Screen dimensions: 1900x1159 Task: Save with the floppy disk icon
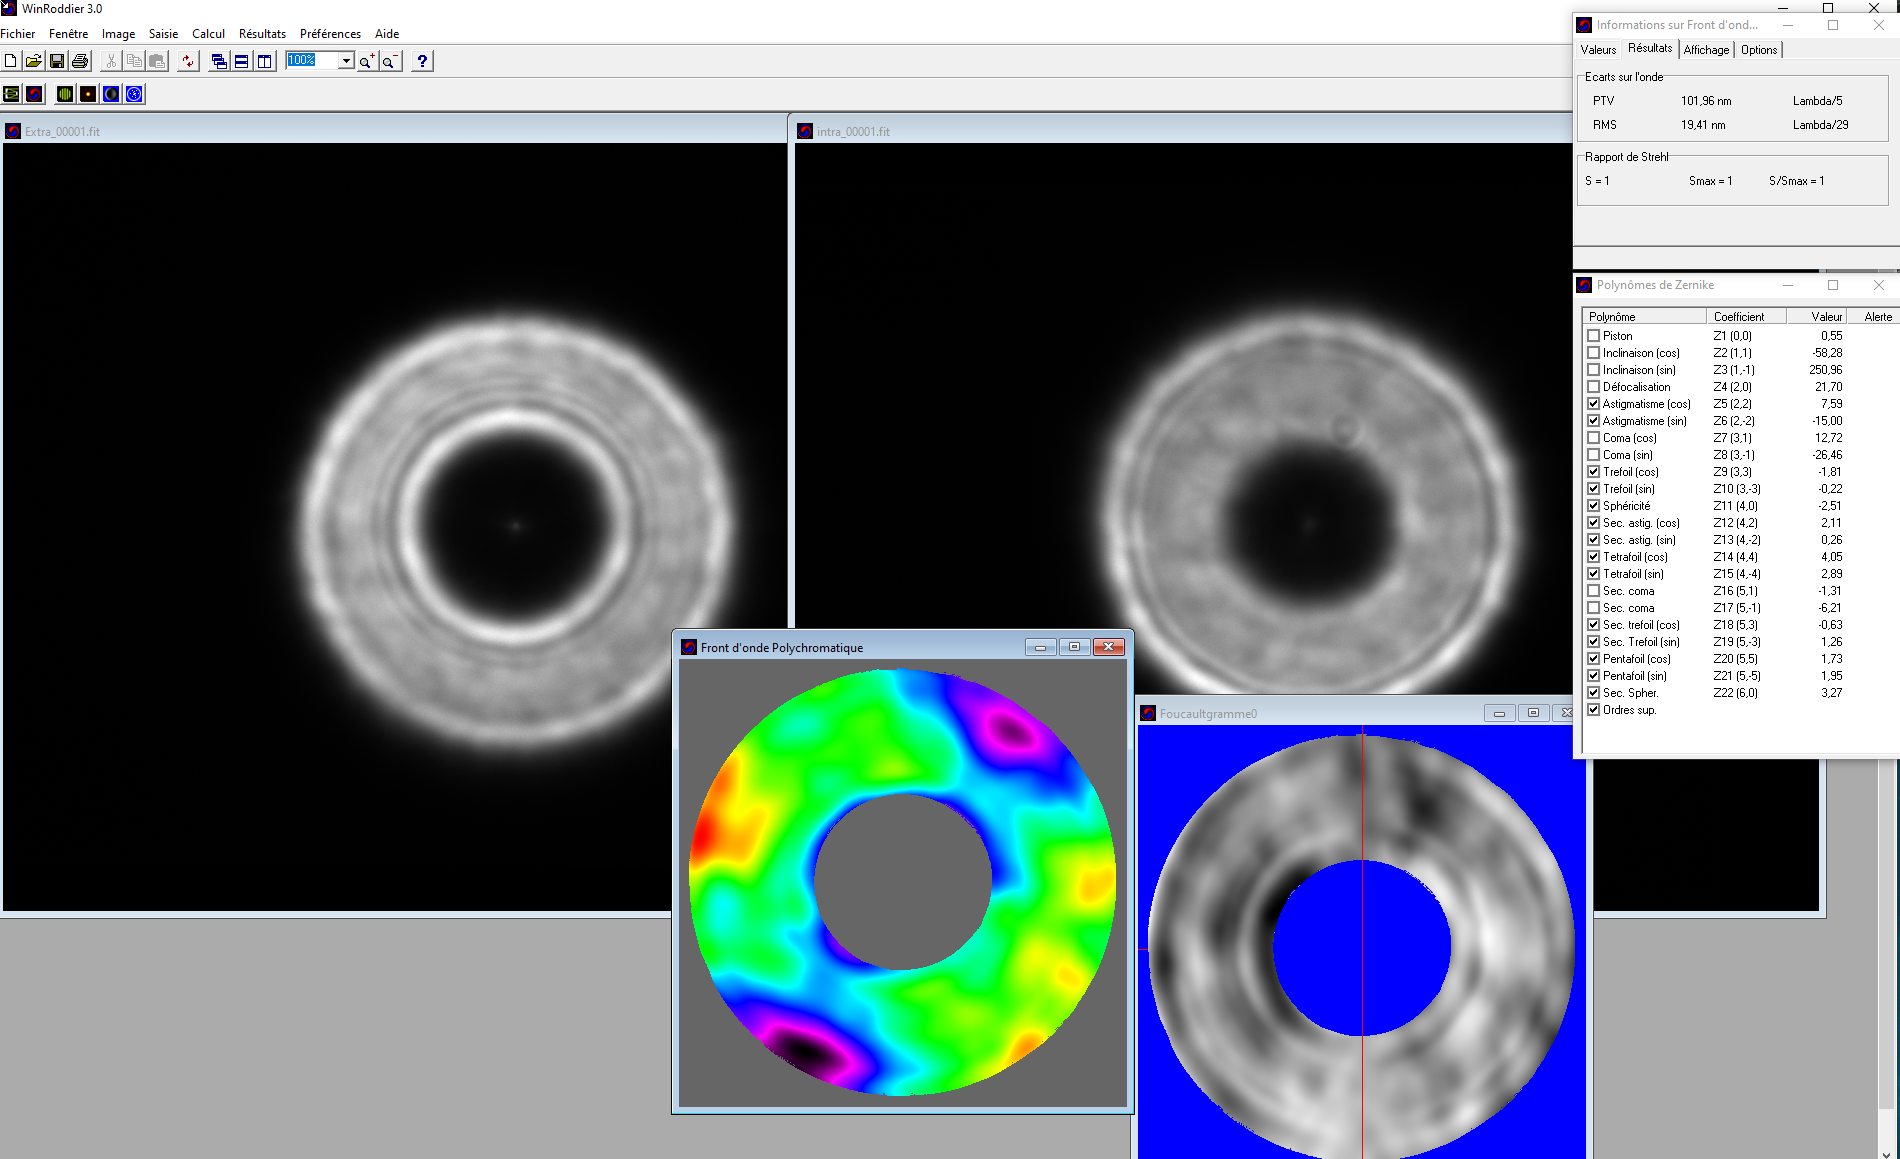(57, 61)
